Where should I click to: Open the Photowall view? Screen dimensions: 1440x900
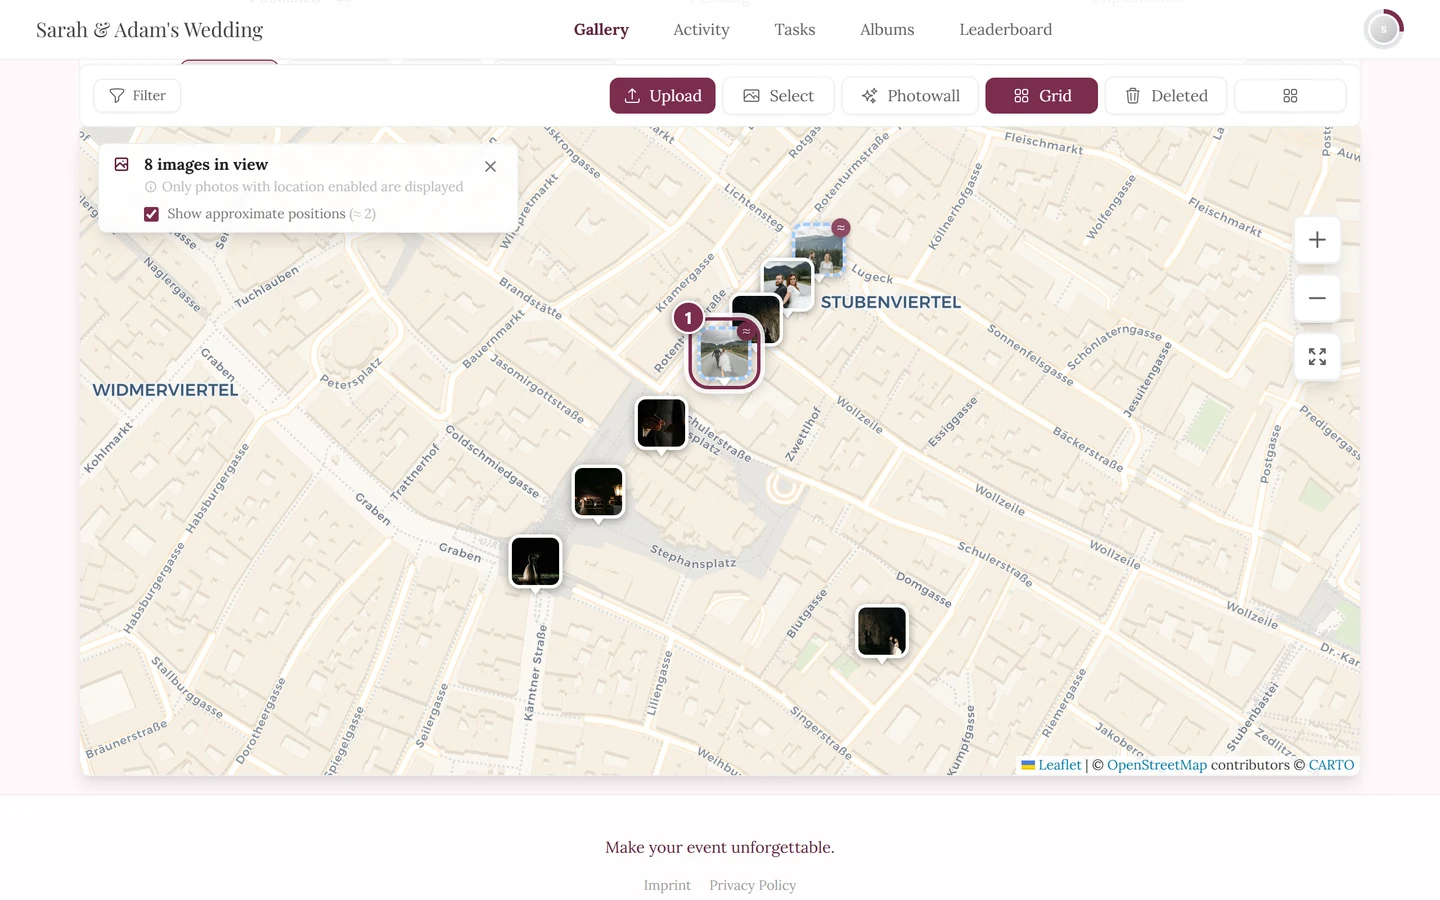pos(910,96)
